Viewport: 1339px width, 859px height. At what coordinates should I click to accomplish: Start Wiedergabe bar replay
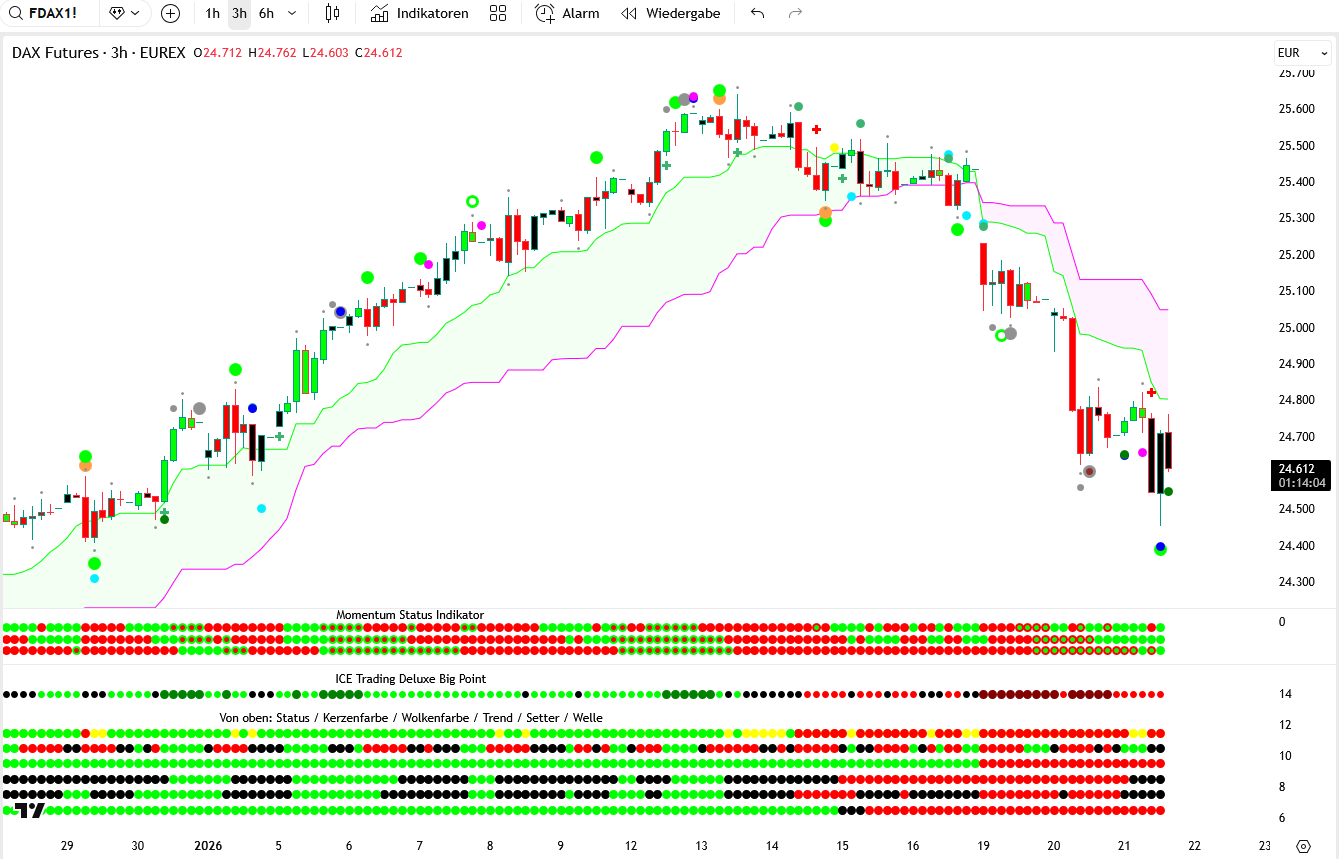pos(670,13)
